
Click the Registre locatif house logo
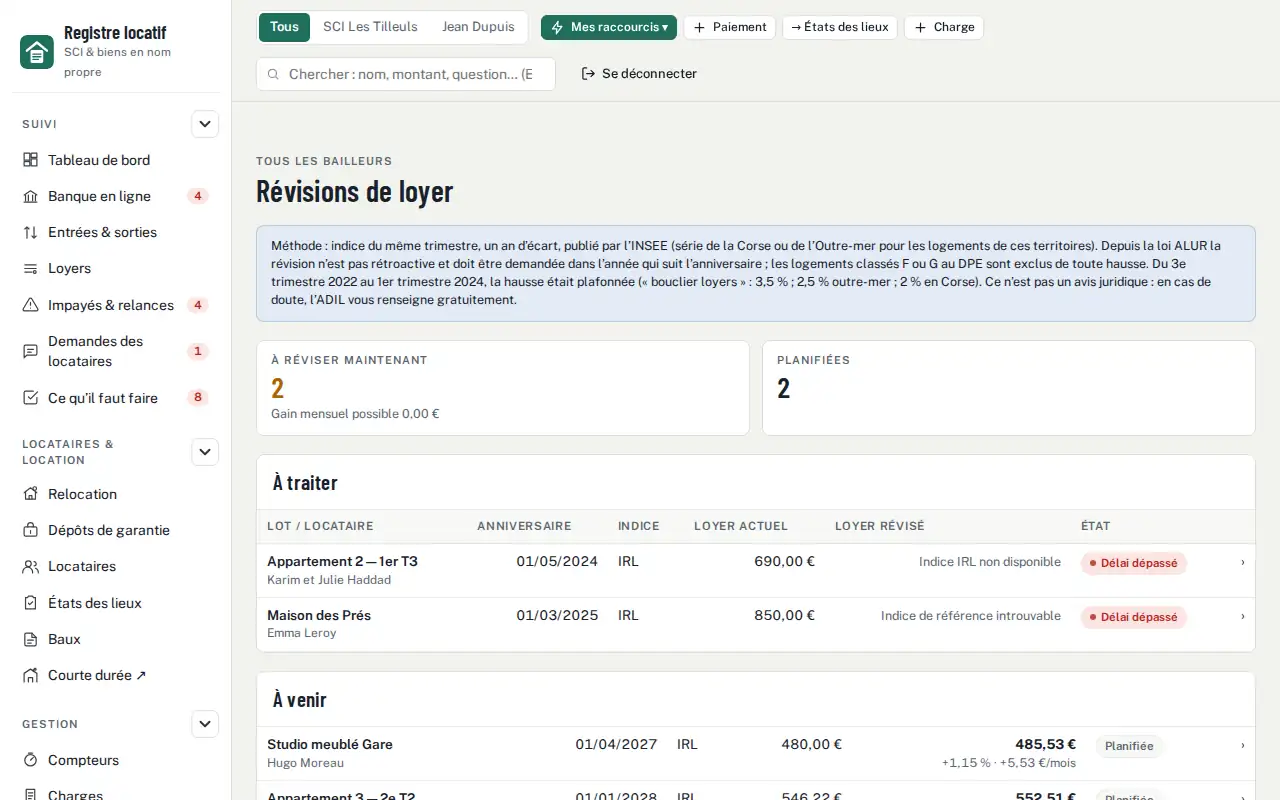point(37,52)
